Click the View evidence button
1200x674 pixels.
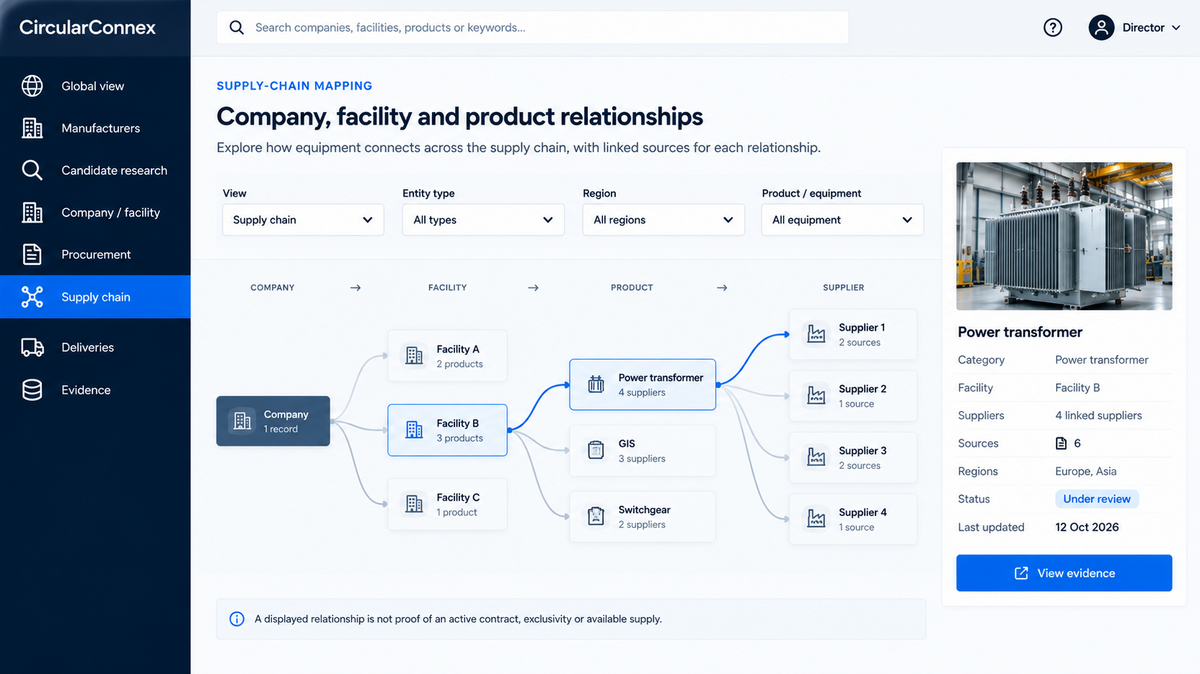pyautogui.click(x=1064, y=573)
